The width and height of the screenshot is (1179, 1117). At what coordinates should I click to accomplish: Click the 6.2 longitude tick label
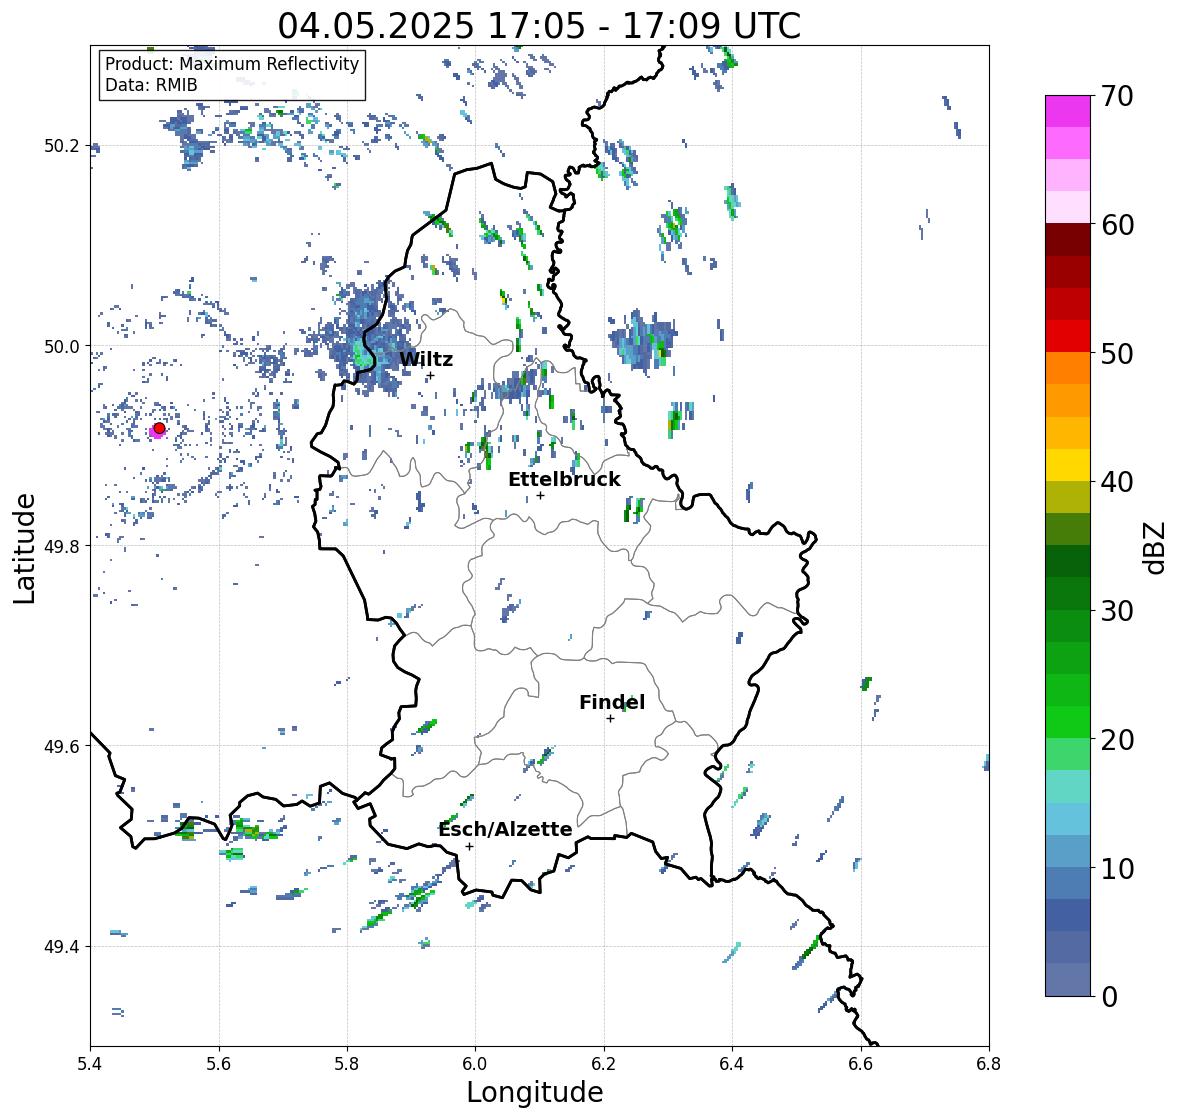[x=604, y=1063]
